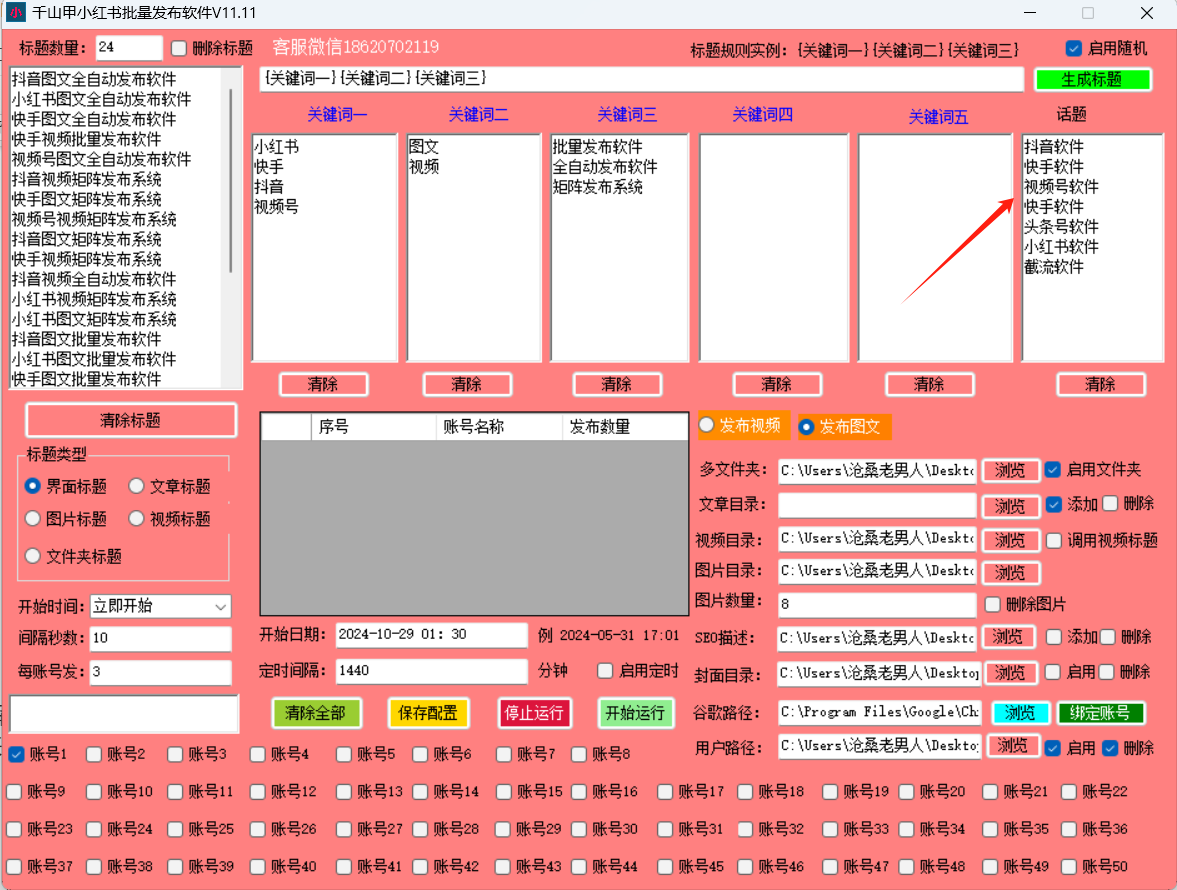Clear the 关键词三 list with 清除
This screenshot has width=1177, height=890.
617,384
